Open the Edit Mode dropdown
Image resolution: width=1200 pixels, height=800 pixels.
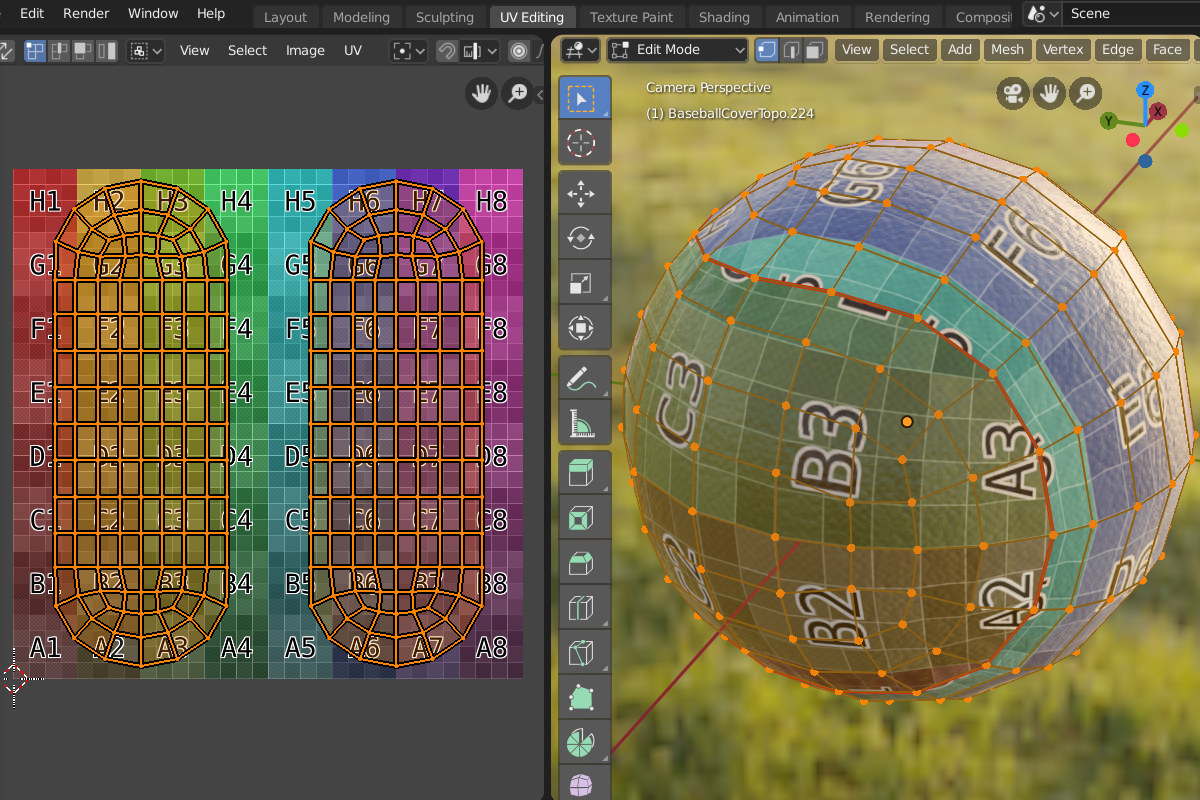(677, 50)
